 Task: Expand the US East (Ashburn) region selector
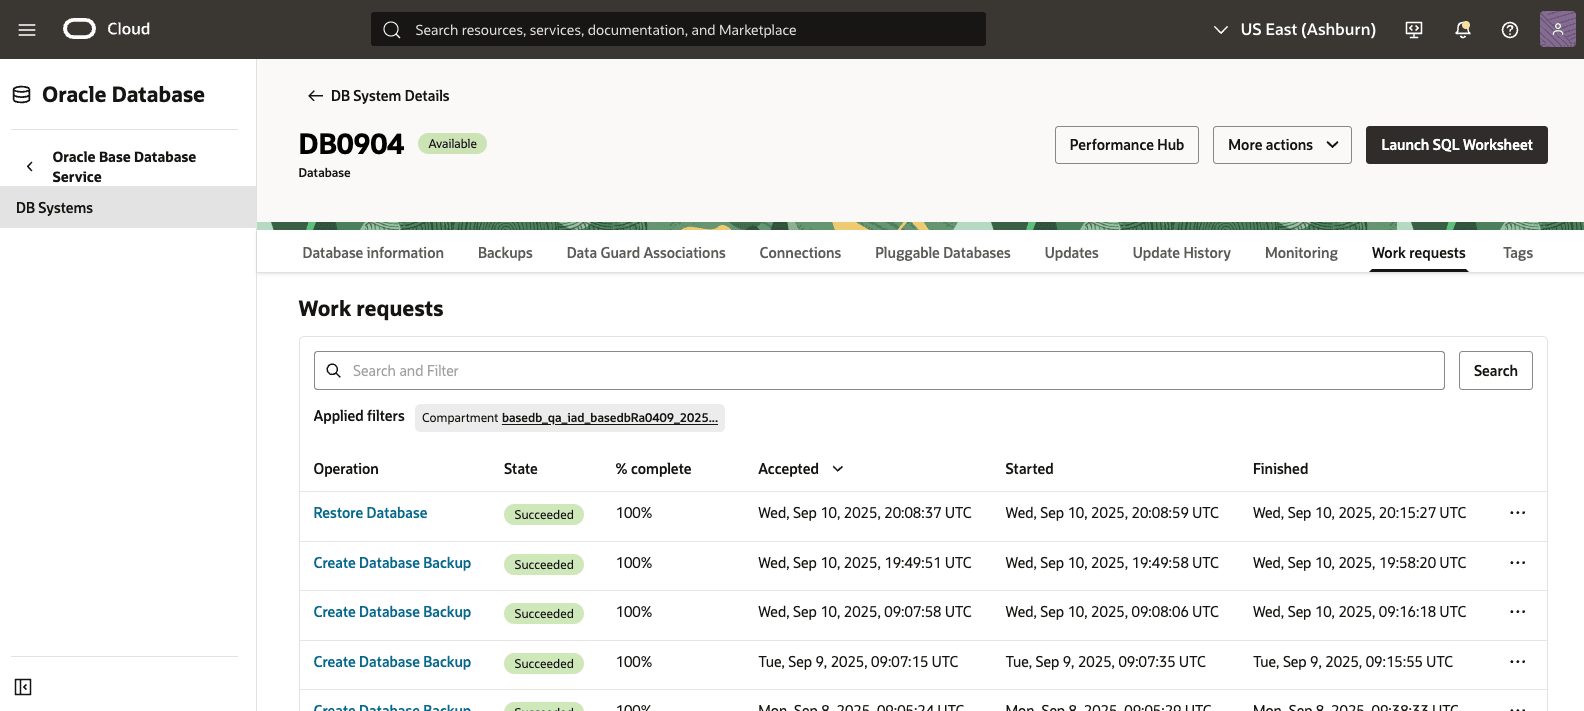point(1295,30)
